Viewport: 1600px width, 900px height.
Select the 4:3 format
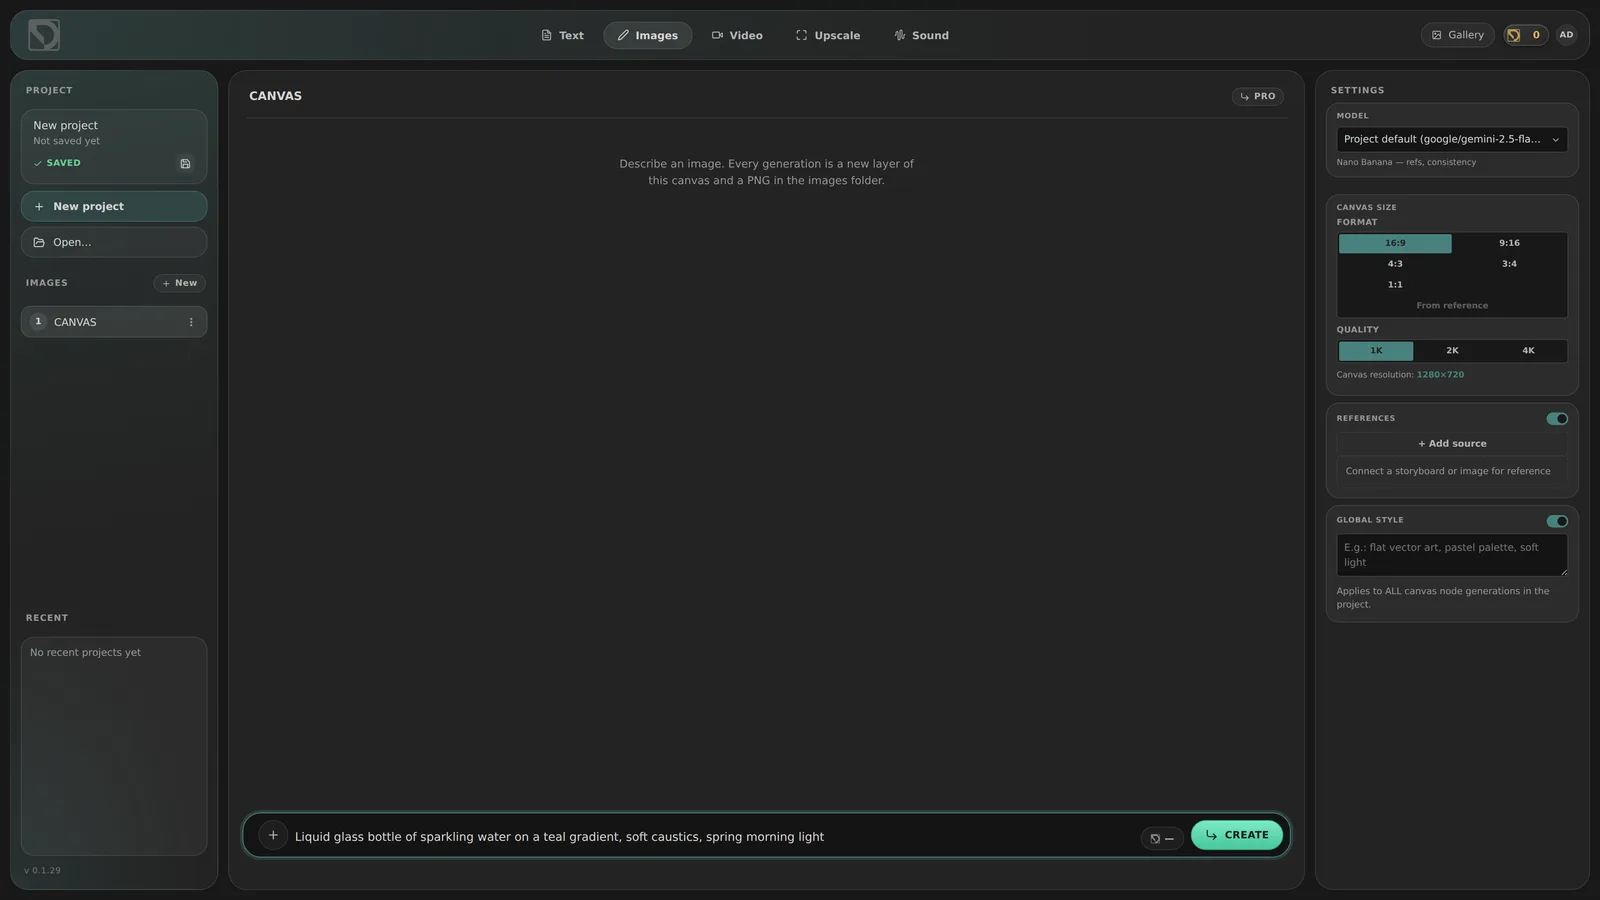click(x=1395, y=264)
